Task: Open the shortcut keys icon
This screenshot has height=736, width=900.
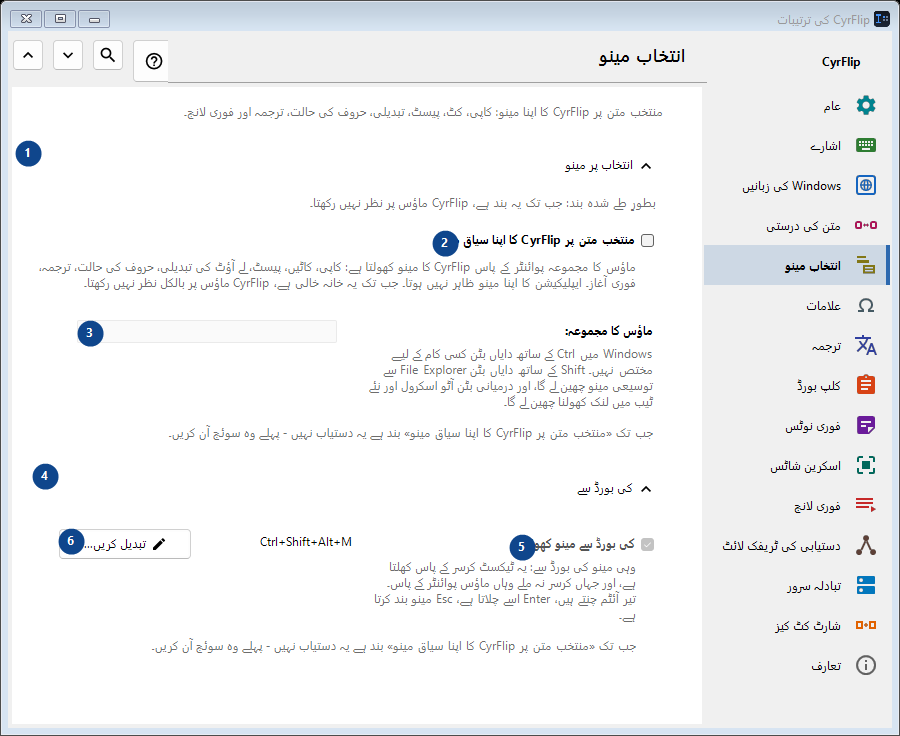Action: pos(866,625)
